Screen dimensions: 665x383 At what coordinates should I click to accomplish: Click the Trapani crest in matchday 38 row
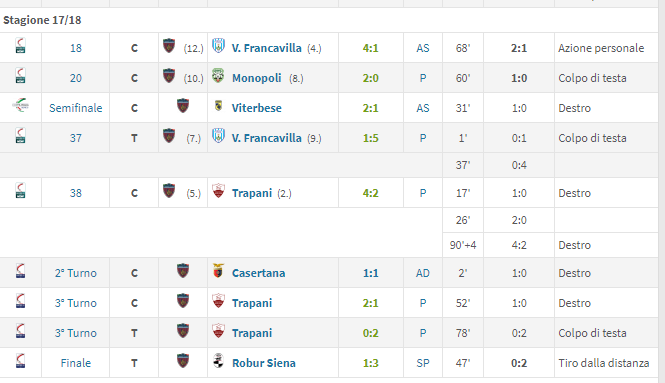coord(218,191)
